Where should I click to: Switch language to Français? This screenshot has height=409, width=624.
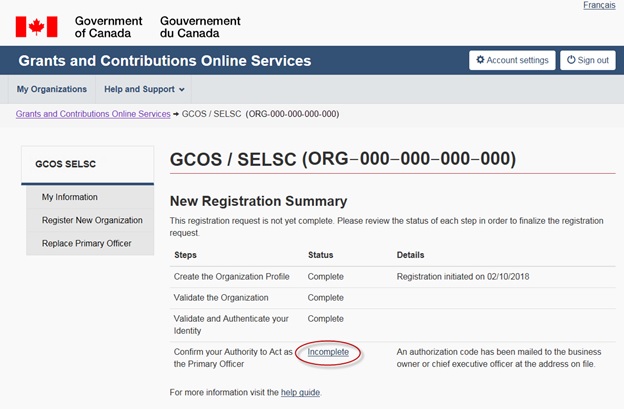point(599,6)
